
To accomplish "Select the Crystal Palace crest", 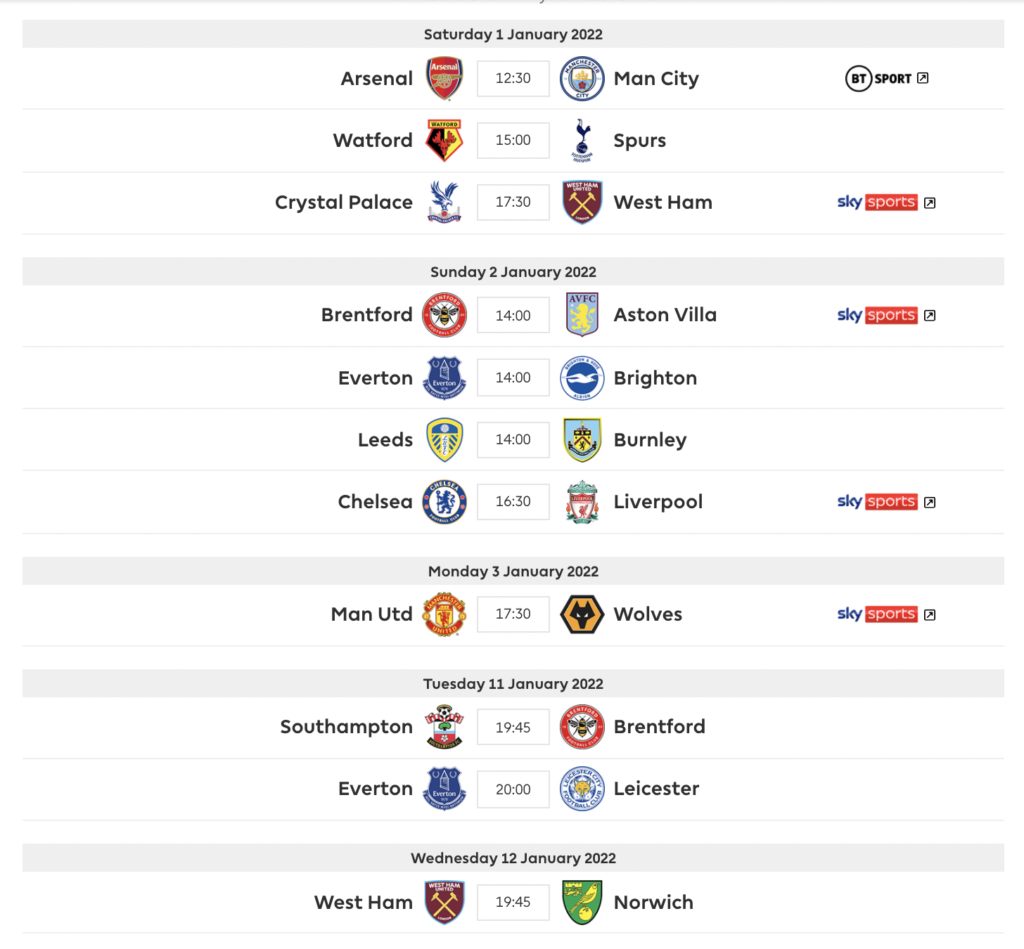I will [444, 202].
